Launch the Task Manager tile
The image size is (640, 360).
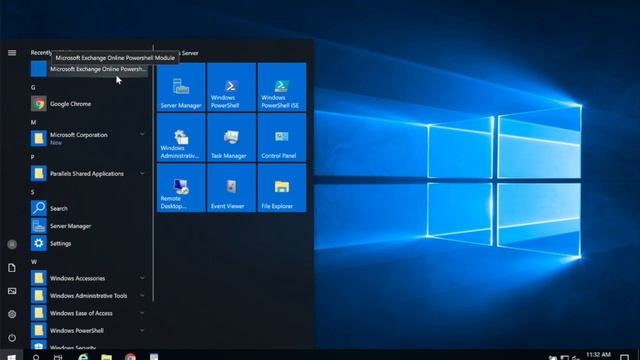tap(231, 138)
